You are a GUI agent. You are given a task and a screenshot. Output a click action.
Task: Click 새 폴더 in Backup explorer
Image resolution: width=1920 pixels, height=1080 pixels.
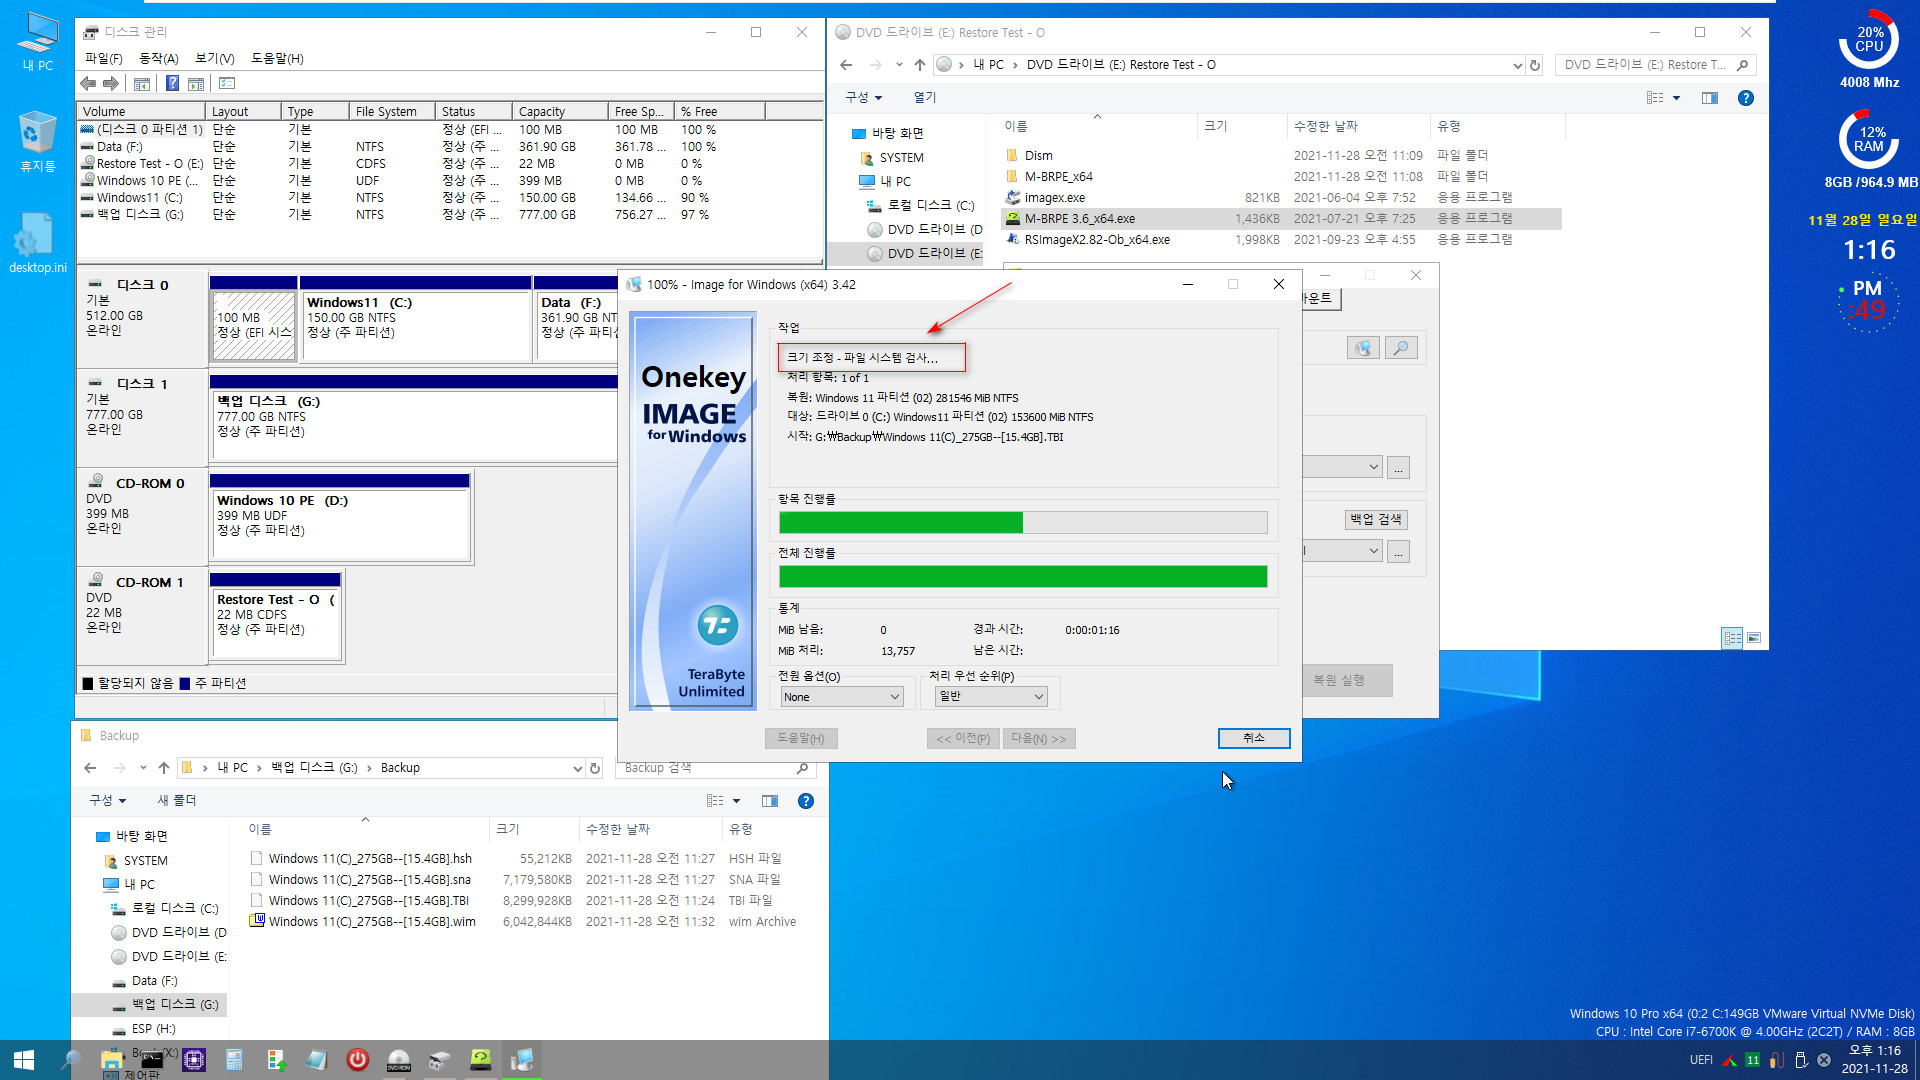(x=177, y=801)
